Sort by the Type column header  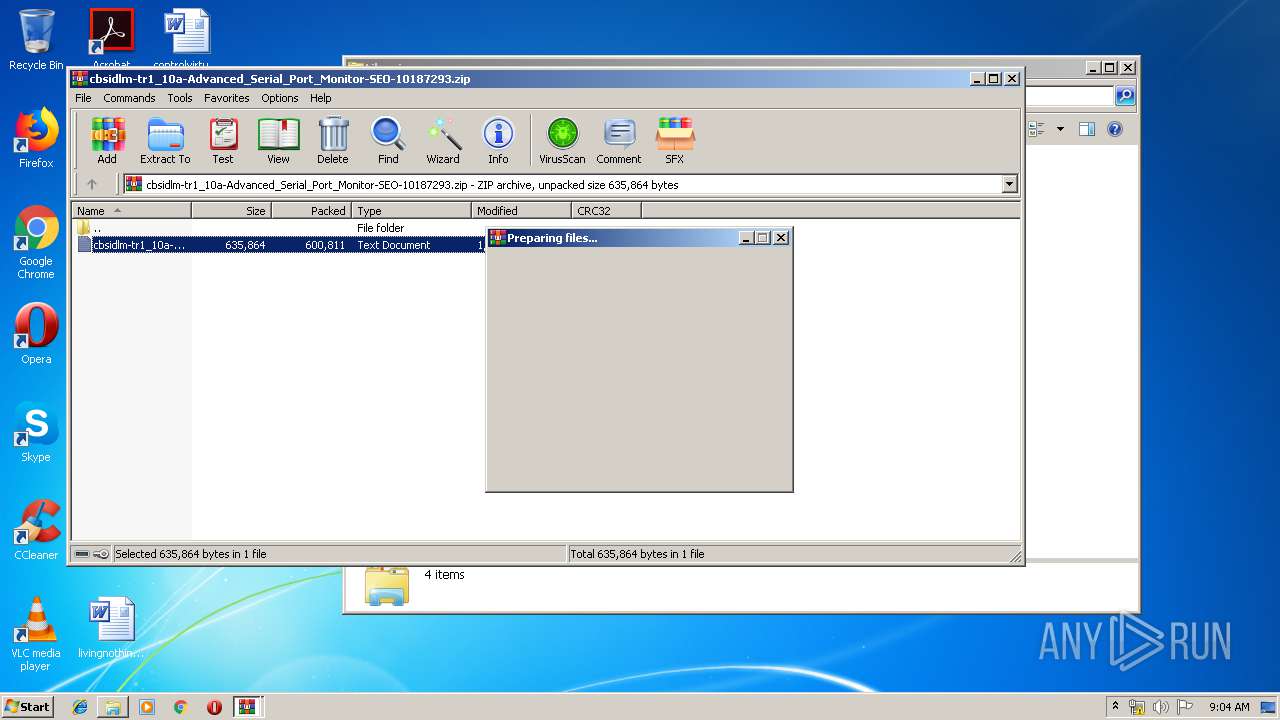coord(411,211)
